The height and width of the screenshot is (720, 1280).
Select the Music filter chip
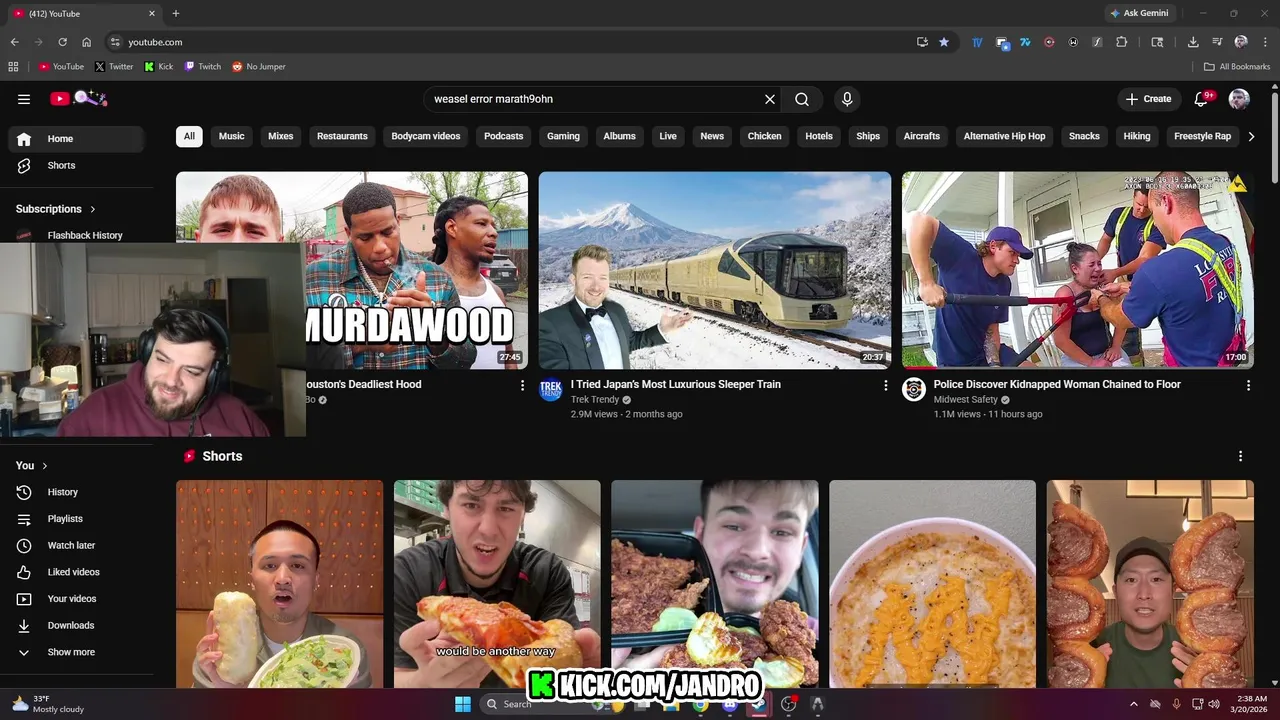[x=232, y=136]
